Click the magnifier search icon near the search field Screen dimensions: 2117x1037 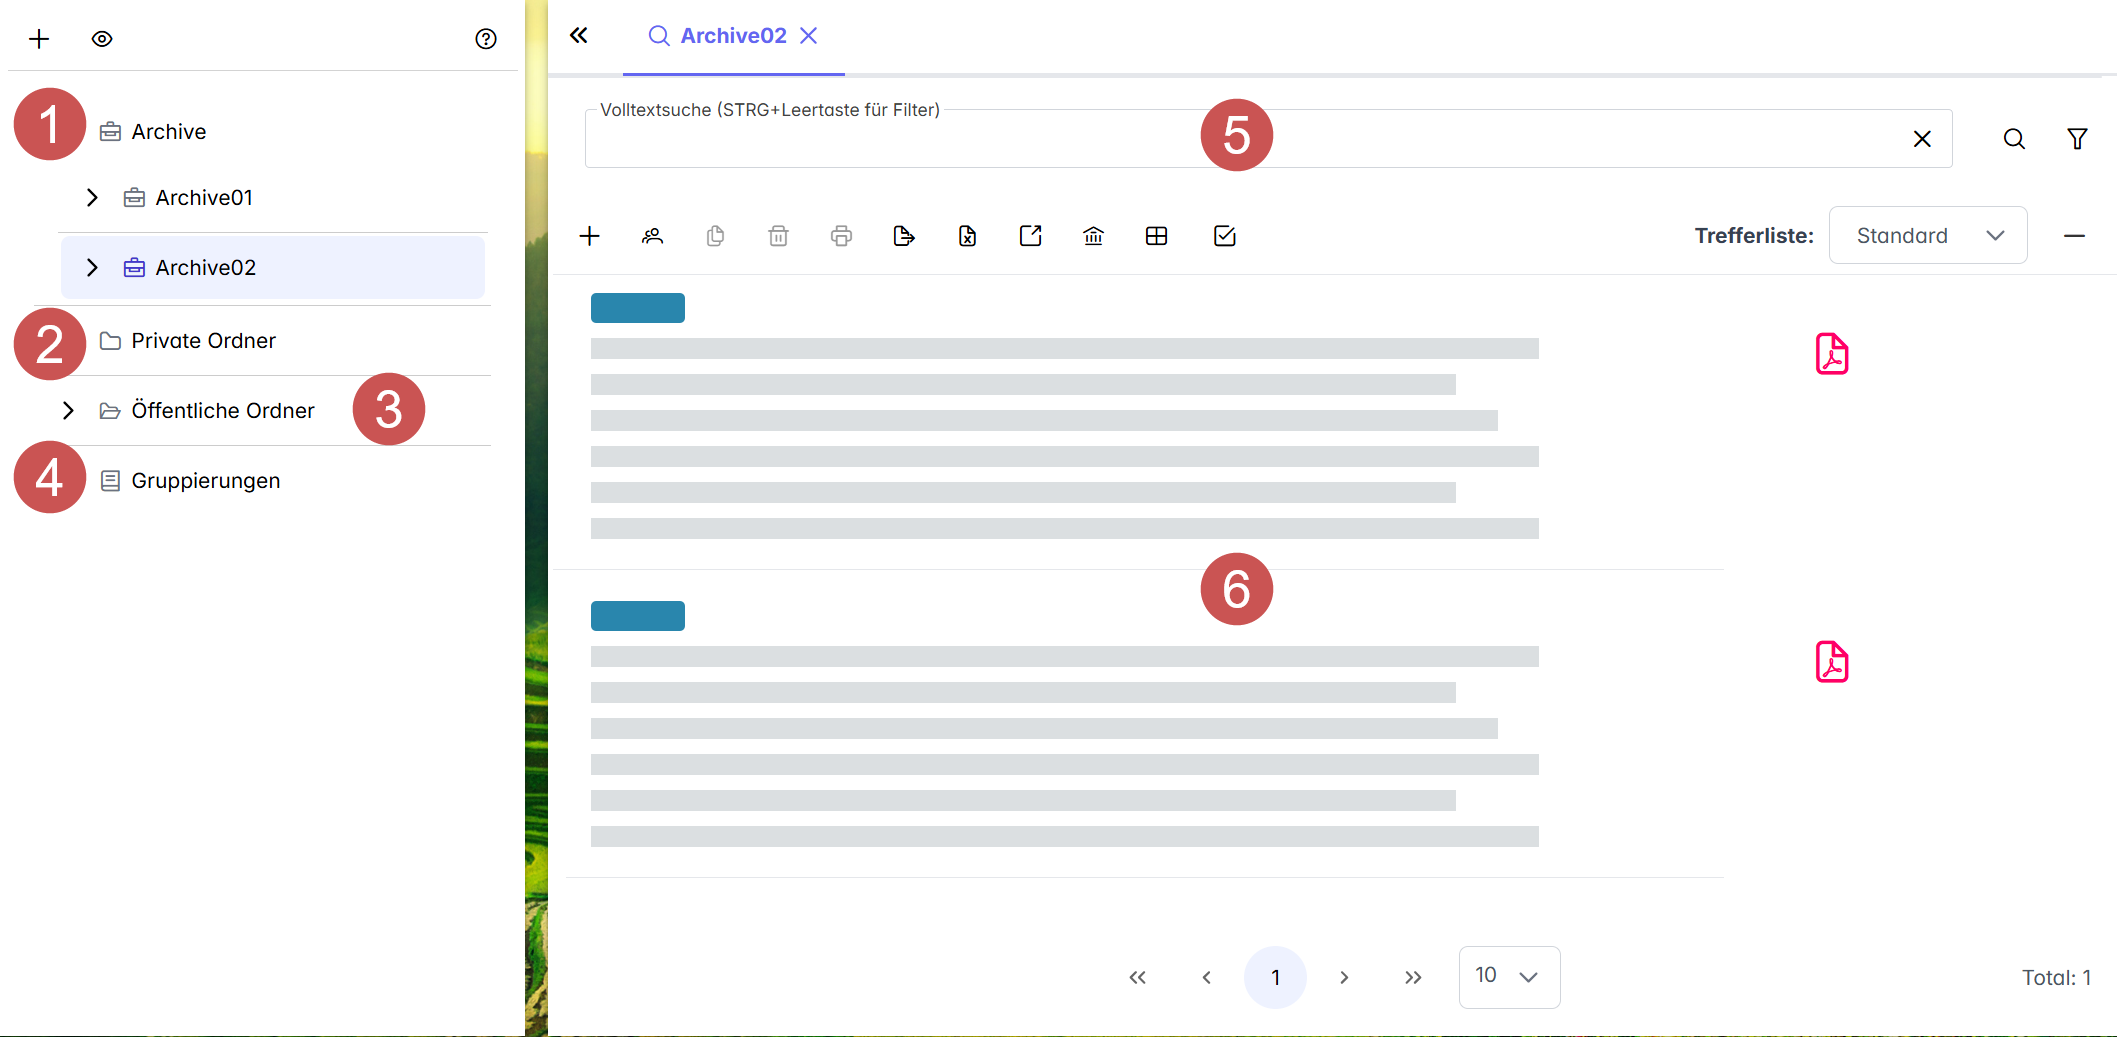tap(2013, 139)
